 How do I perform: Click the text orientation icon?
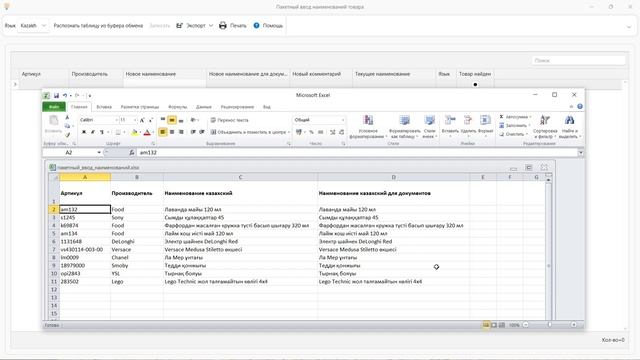click(x=194, y=120)
